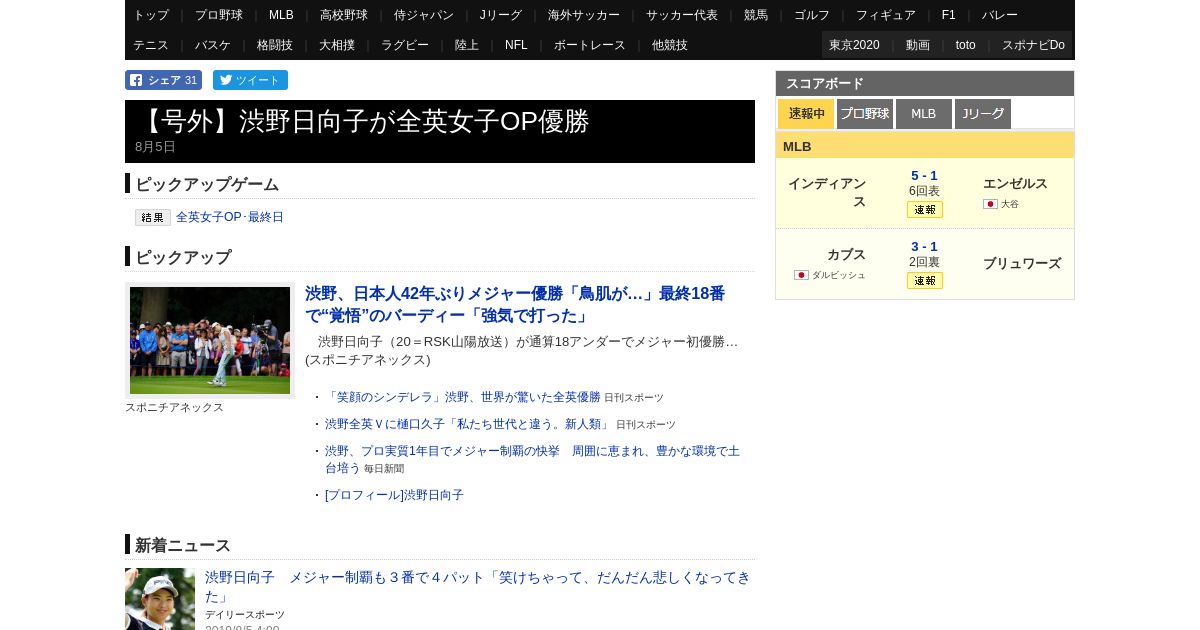Open the プロ野球 navigation menu item

219,15
